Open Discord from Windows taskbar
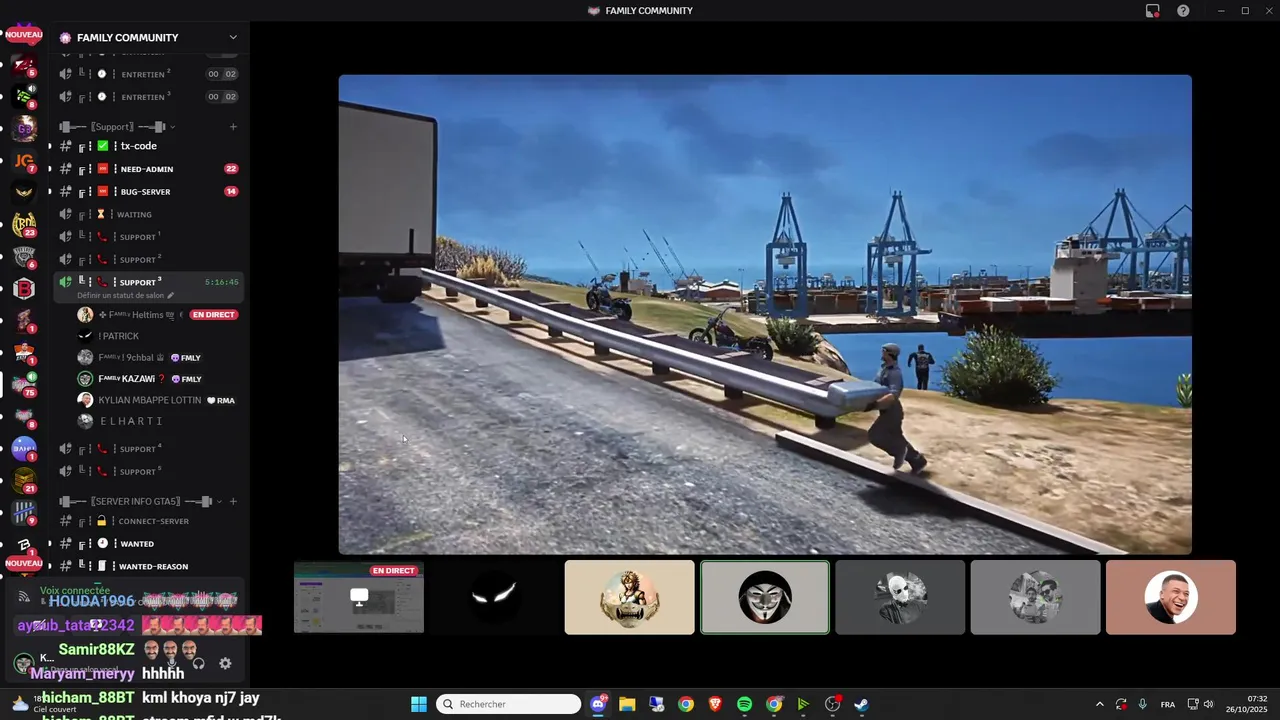 (x=598, y=704)
